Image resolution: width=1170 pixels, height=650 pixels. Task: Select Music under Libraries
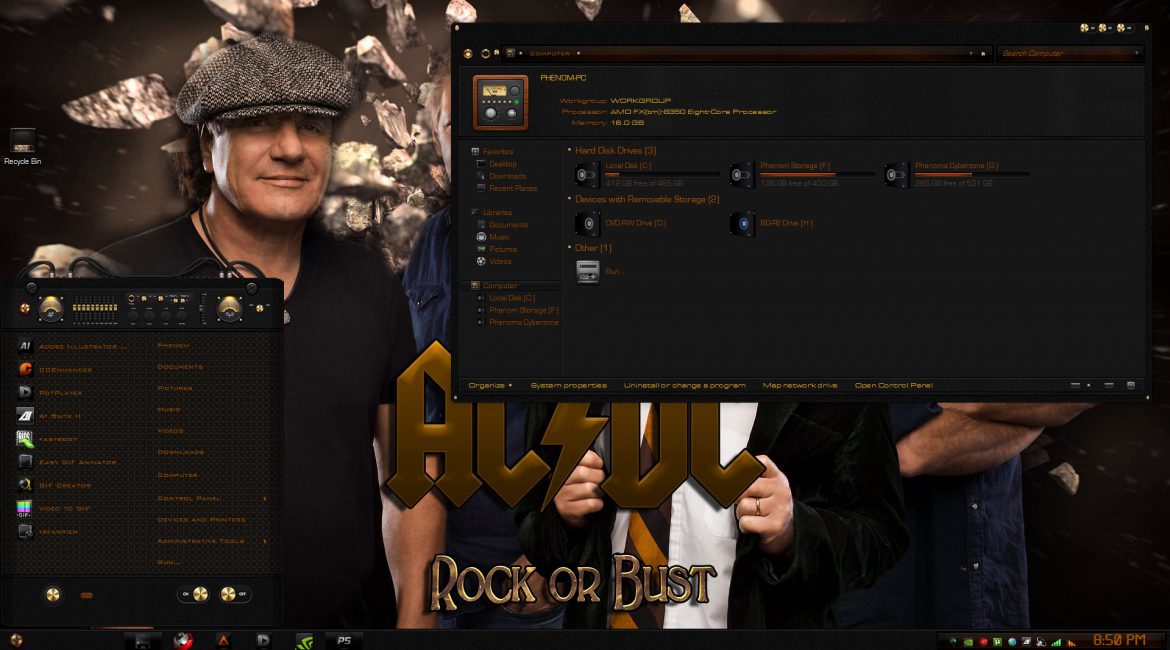click(x=499, y=237)
